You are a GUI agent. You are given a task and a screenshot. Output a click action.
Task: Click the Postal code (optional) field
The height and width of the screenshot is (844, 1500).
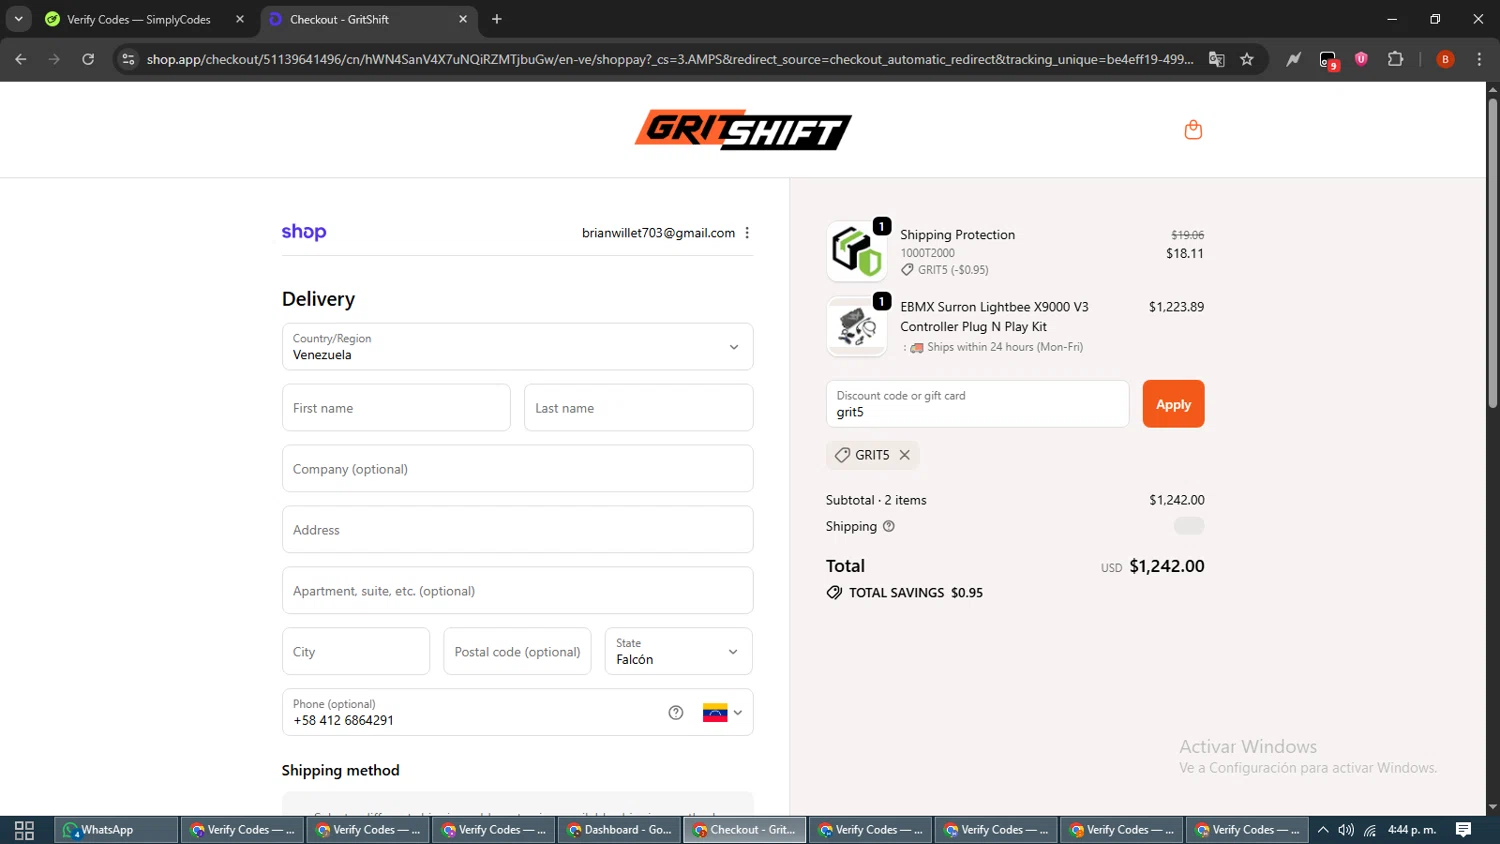pos(517,651)
